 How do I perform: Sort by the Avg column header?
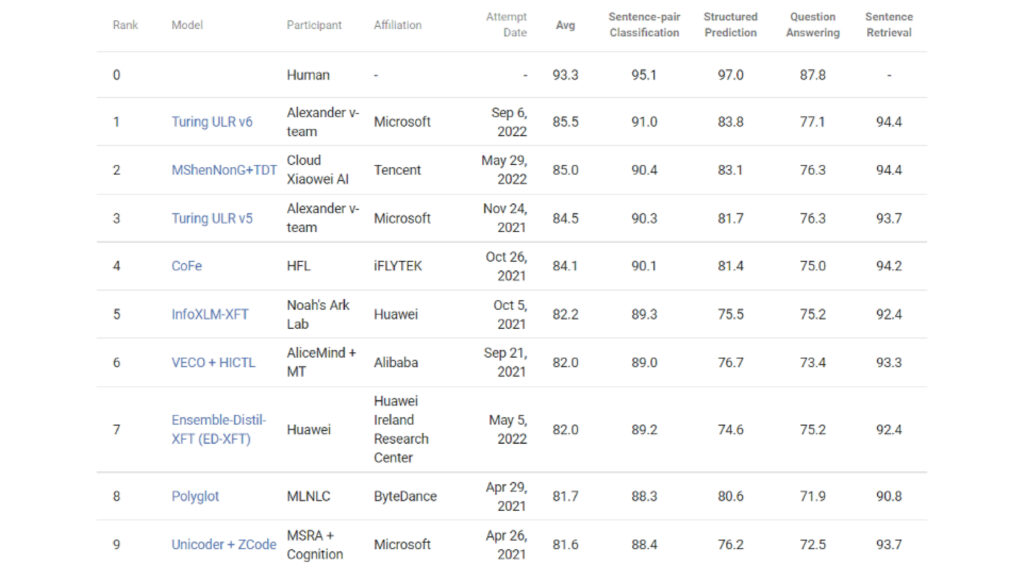[565, 25]
